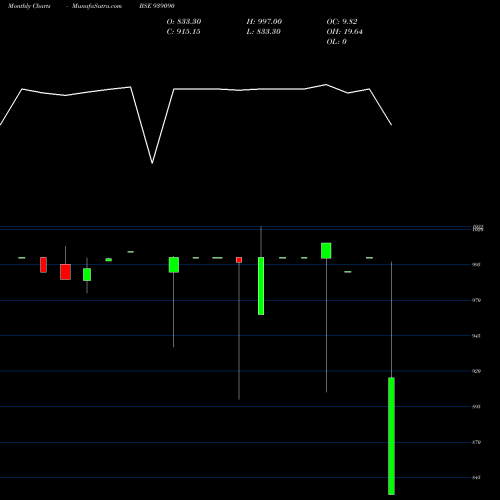Select the low value "L: 833.30"

click(263, 32)
